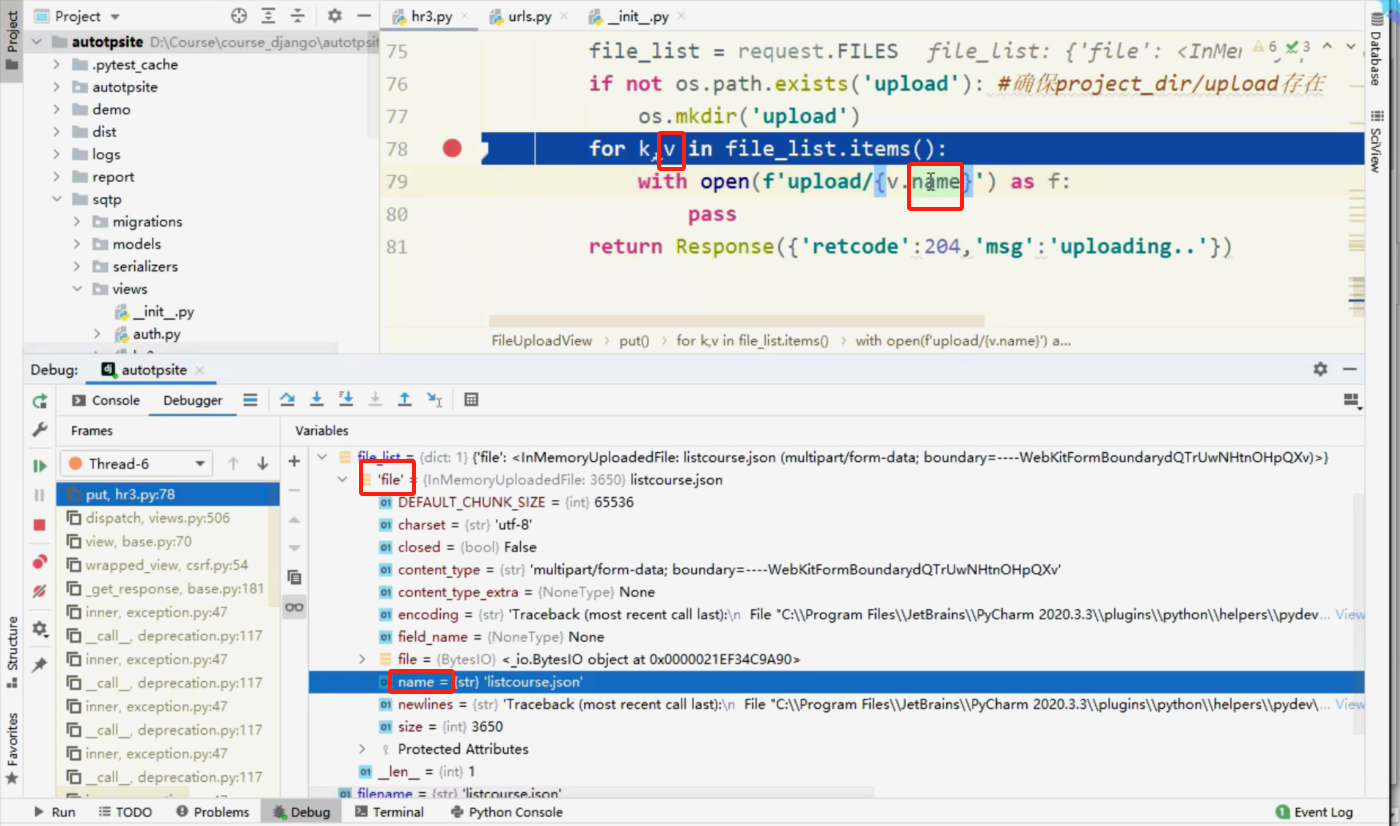1400x826 pixels.
Task: Click the Step Over icon
Action: 287,399
